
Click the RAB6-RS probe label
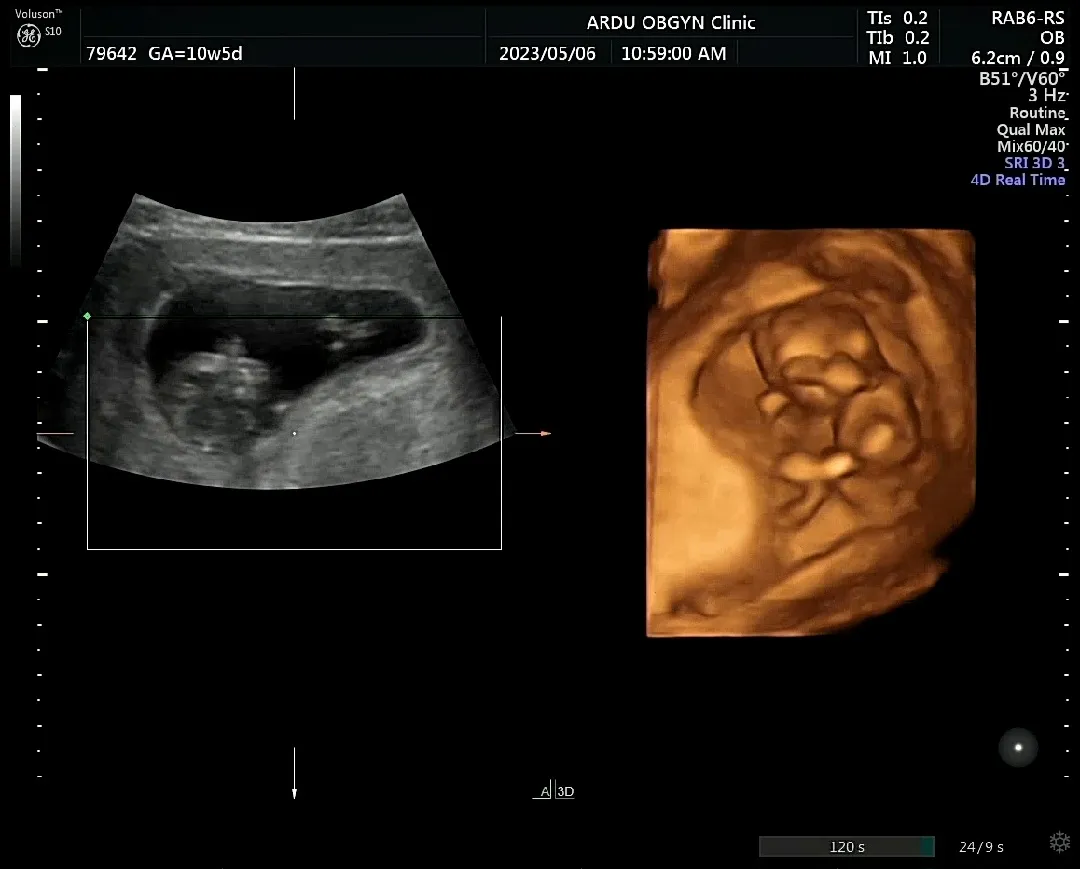1028,18
